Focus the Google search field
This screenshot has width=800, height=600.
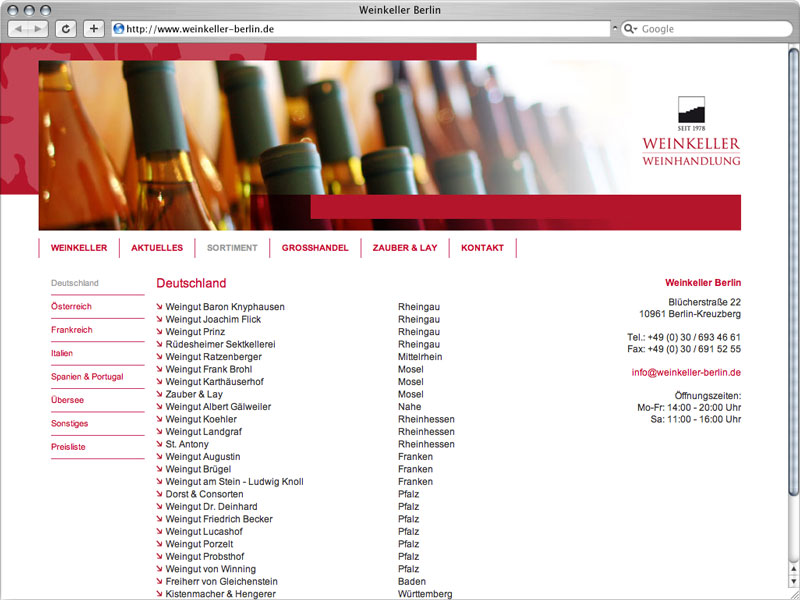707,29
